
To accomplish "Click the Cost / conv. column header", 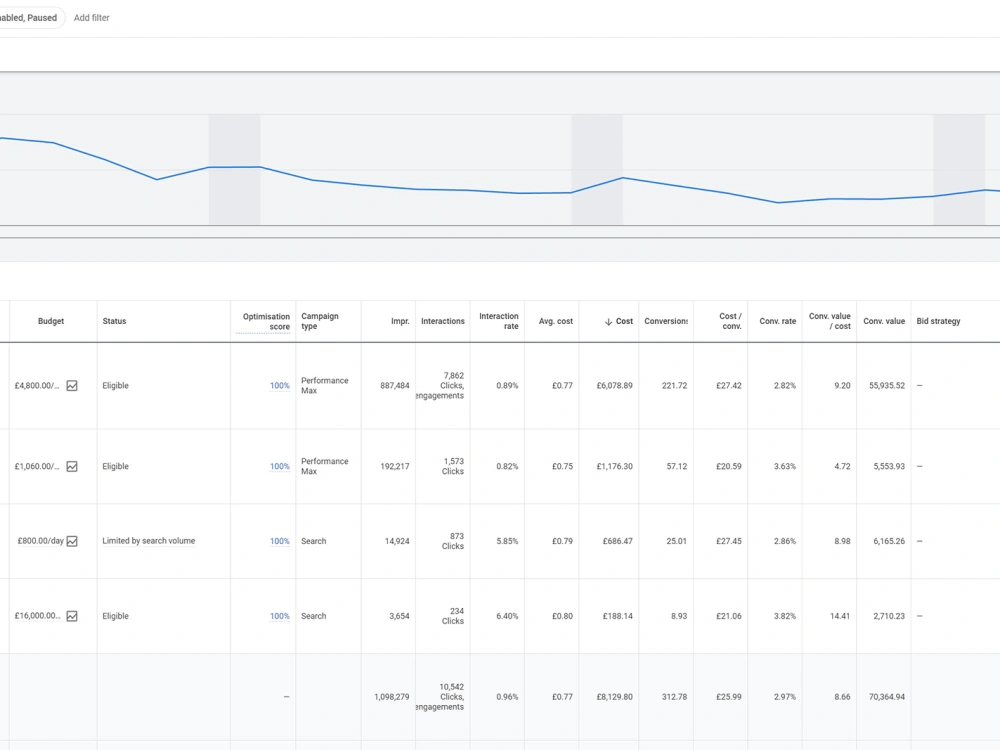I will coord(730,321).
